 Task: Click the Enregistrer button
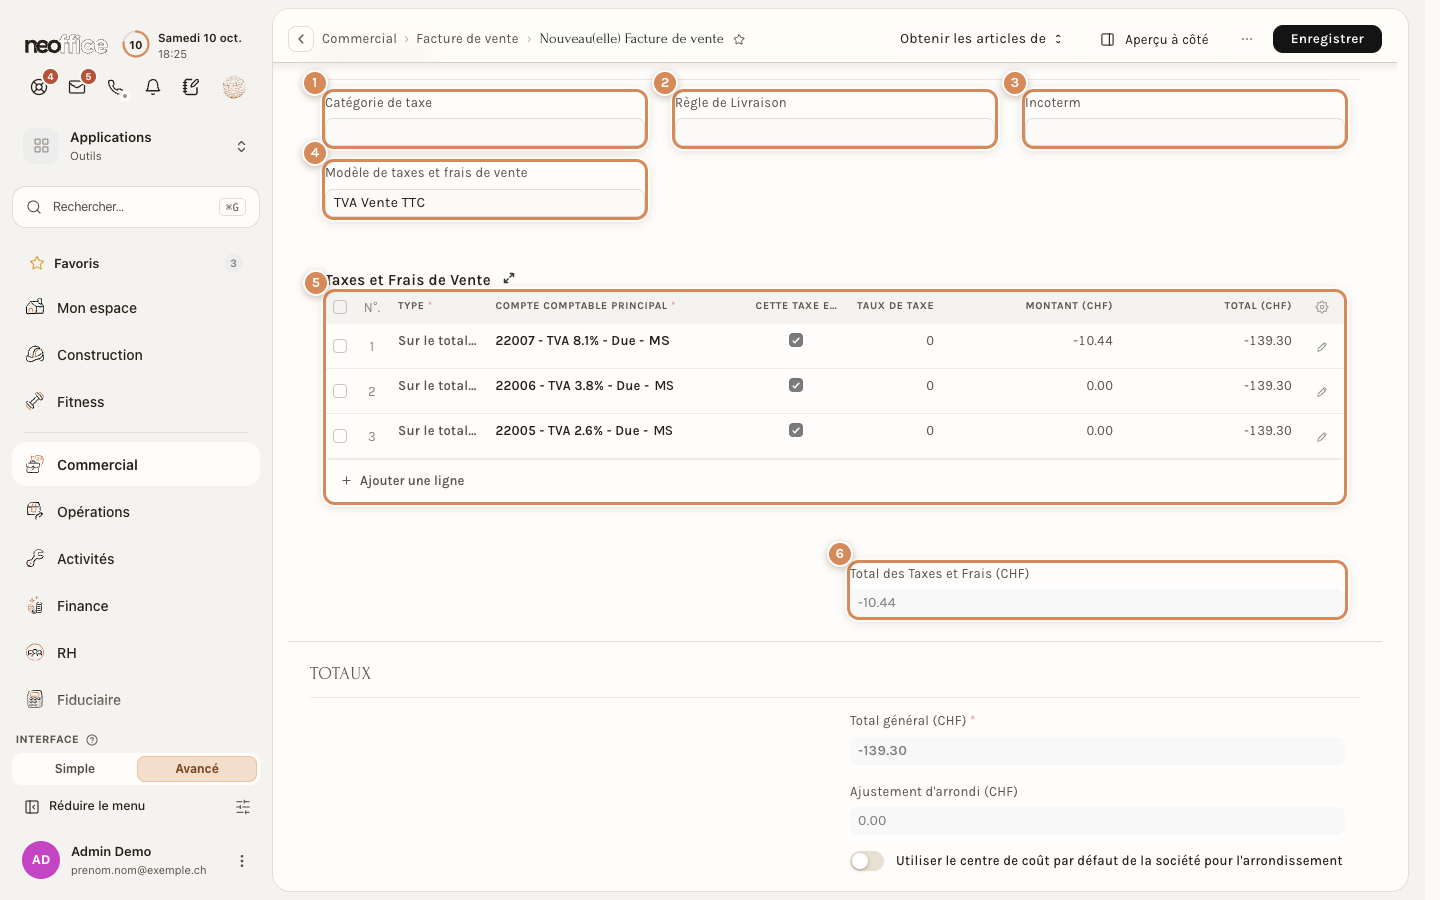[1327, 39]
